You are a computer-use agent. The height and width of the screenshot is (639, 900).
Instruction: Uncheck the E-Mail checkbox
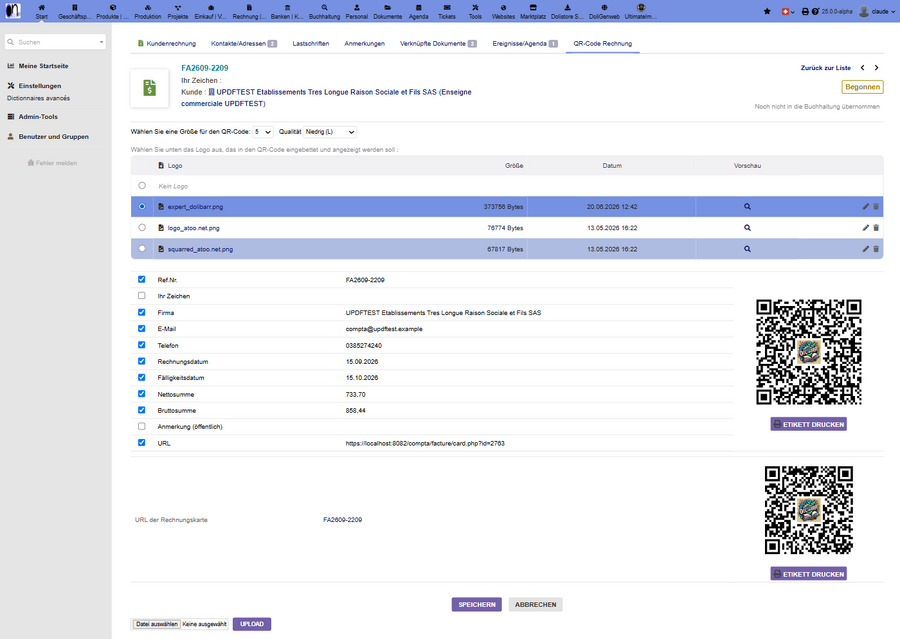coord(141,328)
